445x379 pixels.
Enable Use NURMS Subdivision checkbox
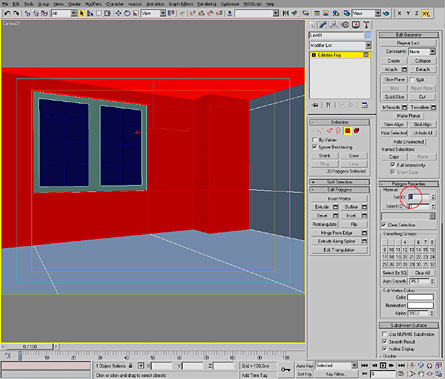pyautogui.click(x=384, y=334)
